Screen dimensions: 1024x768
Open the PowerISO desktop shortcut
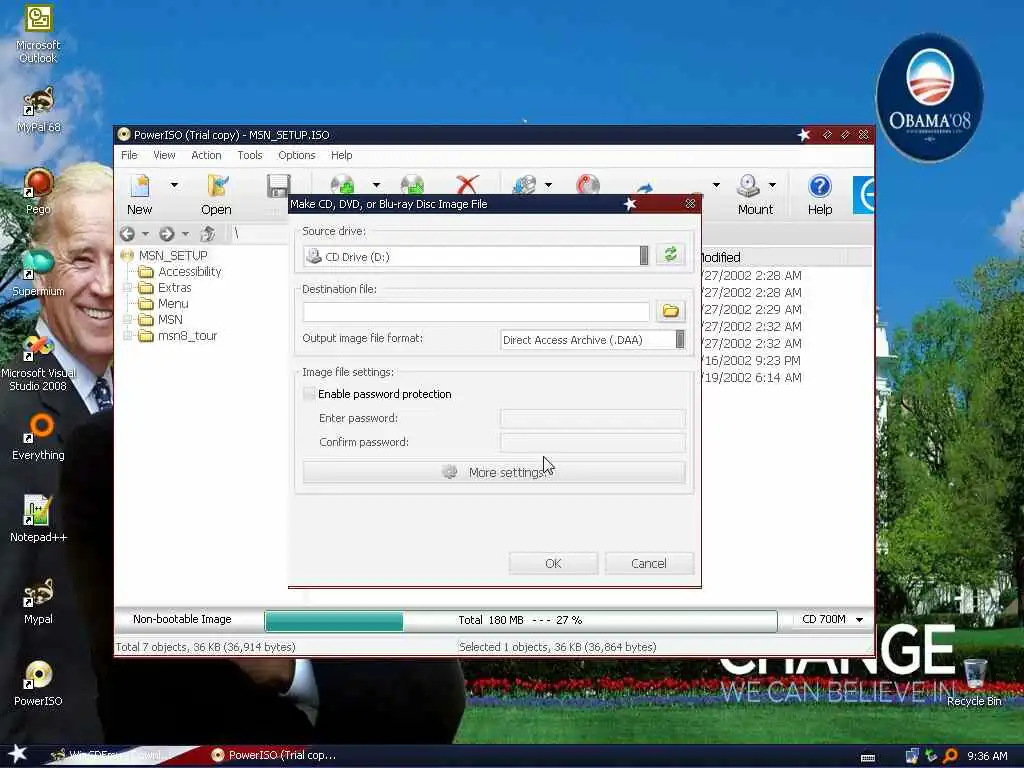coord(38,682)
